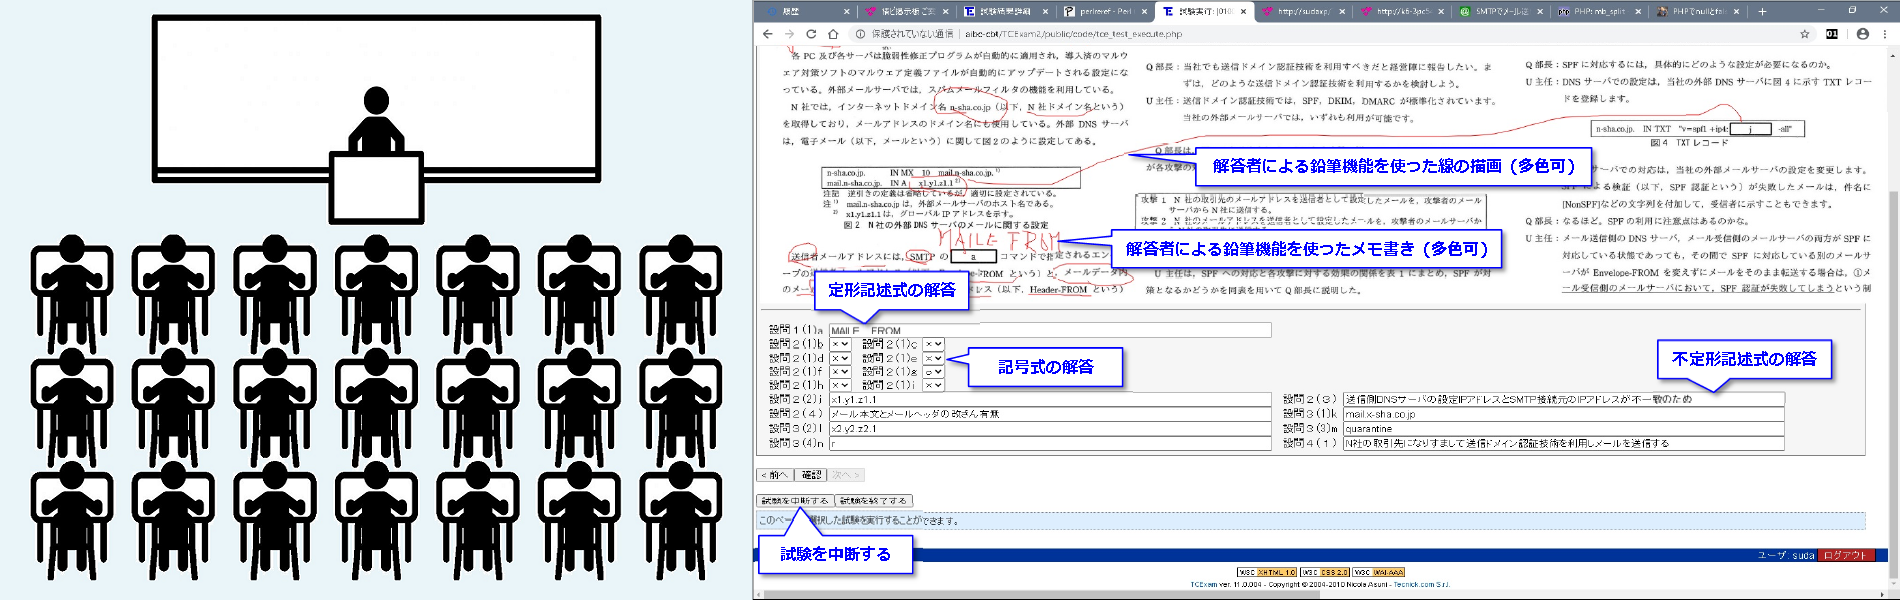The width and height of the screenshot is (1900, 600).
Task: Close the PHP: mb_split tab
Action: [x=1637, y=12]
